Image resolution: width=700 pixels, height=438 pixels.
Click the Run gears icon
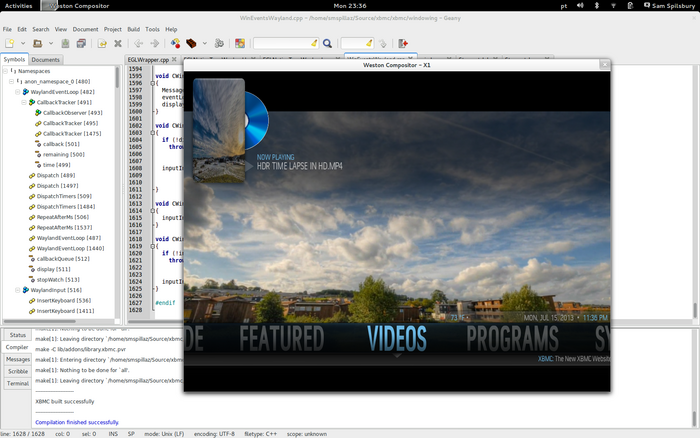[217, 44]
